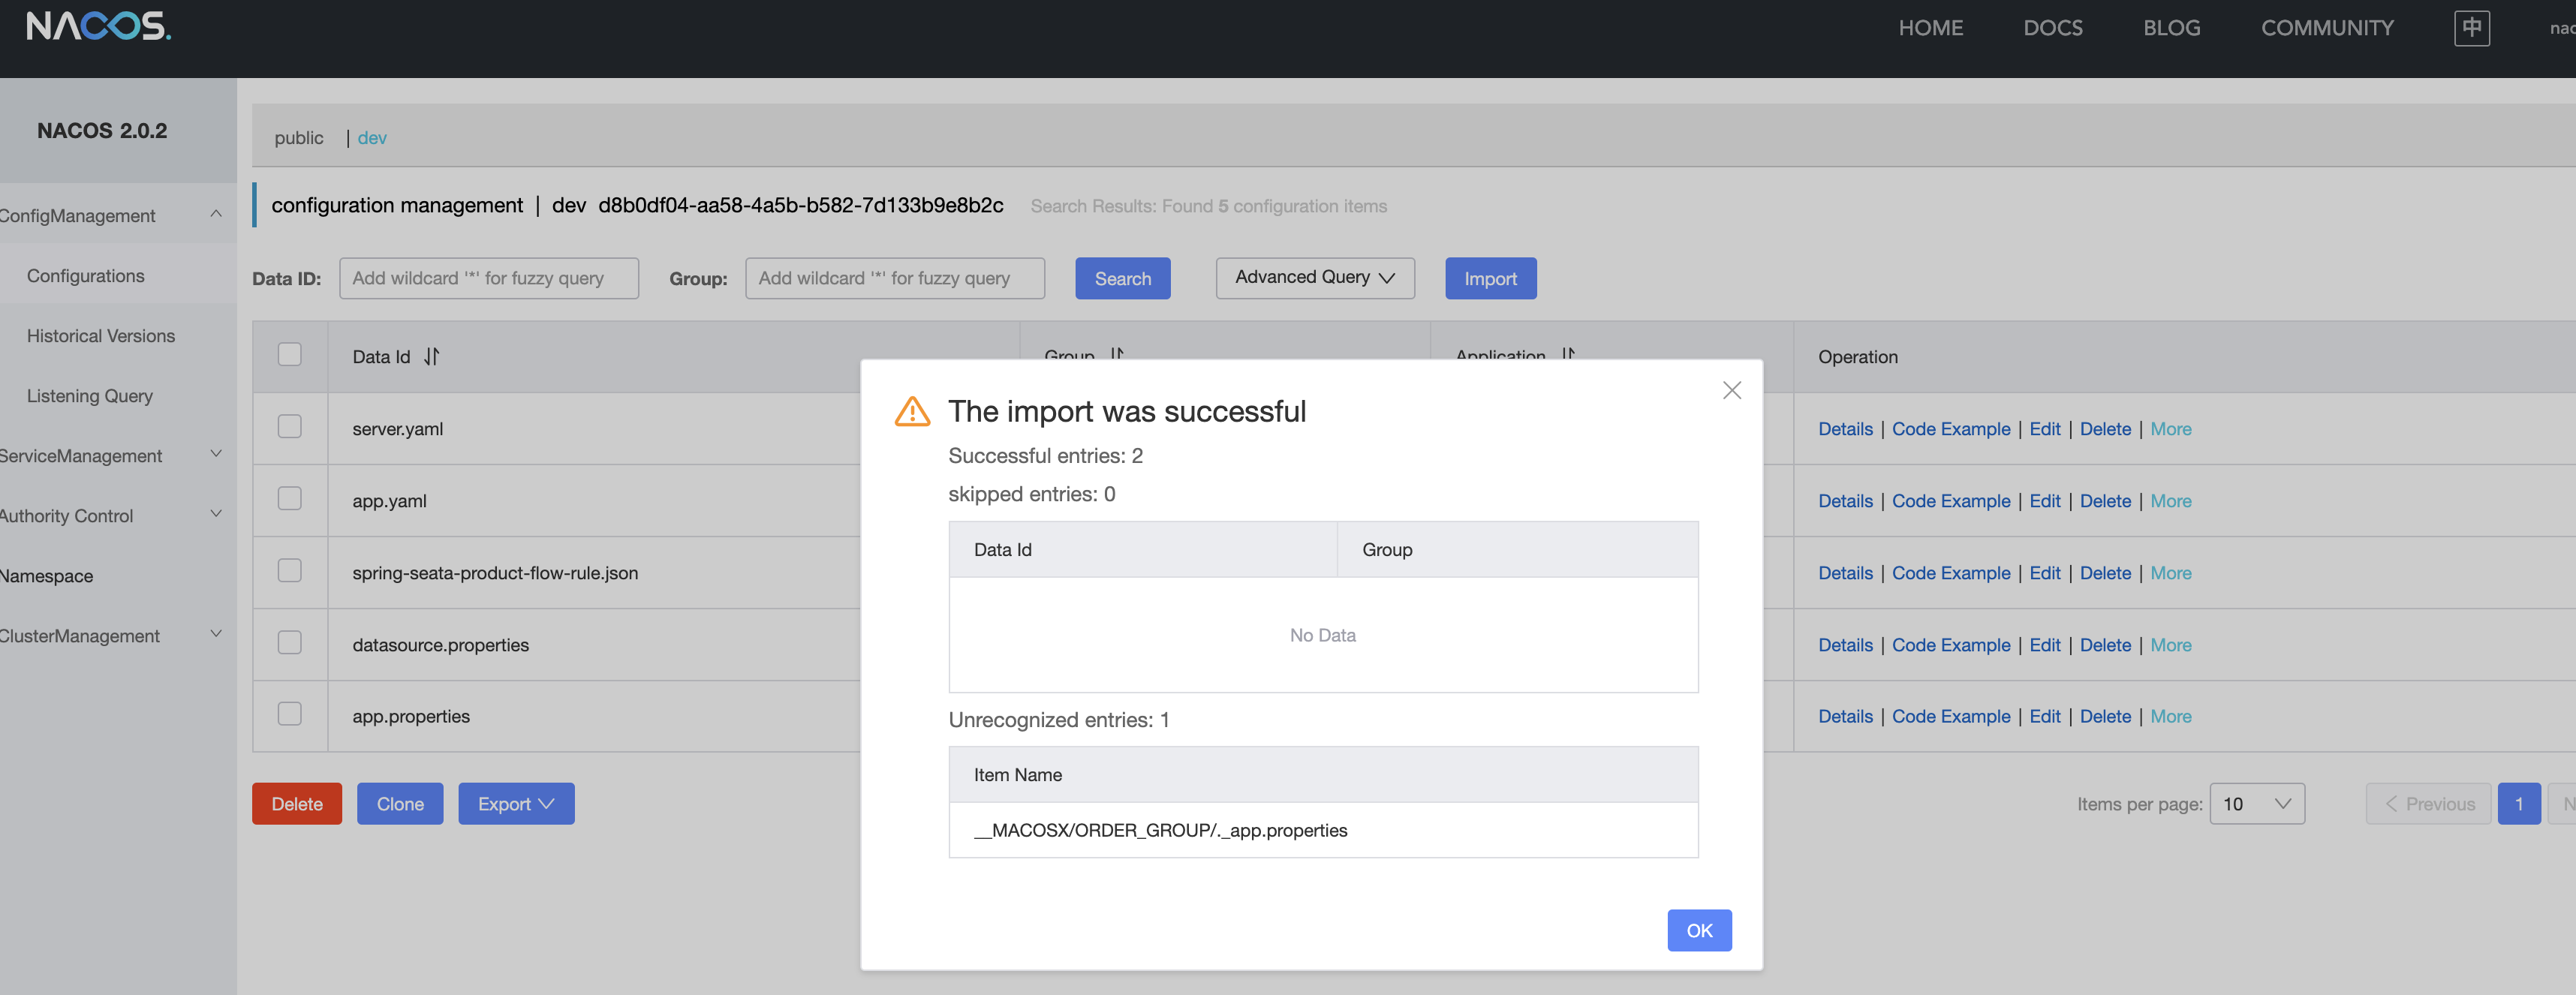
Task: Open COMMUNITY in top navigation
Action: (x=2327, y=28)
